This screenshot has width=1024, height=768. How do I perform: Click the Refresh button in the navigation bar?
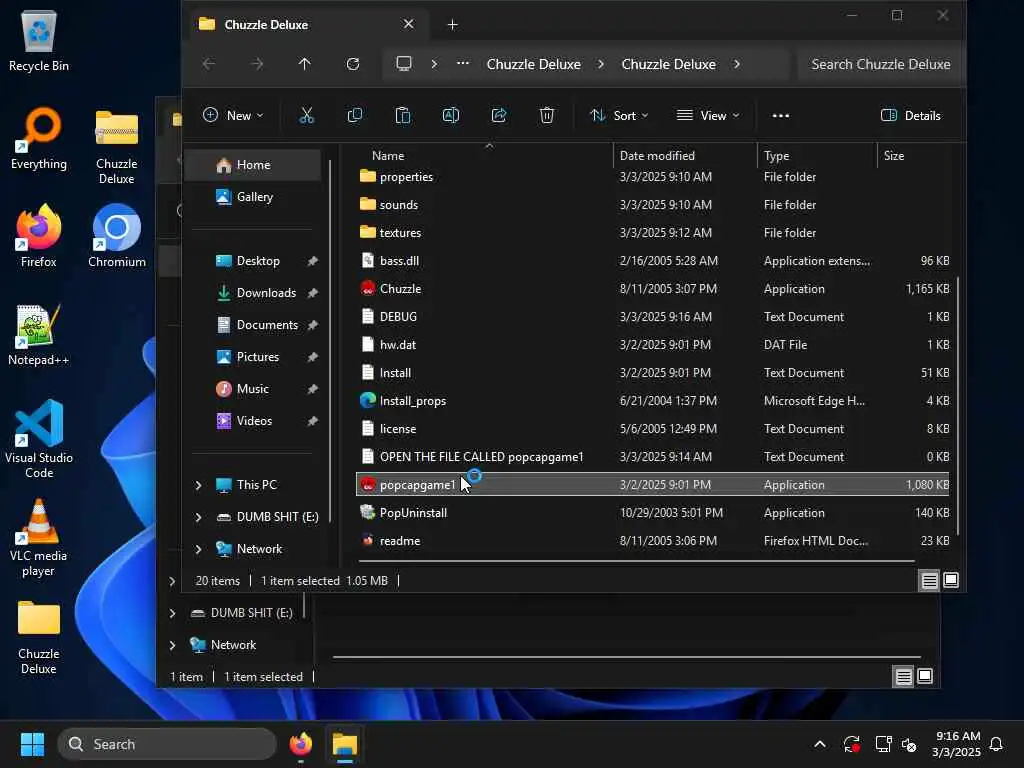tap(353, 64)
